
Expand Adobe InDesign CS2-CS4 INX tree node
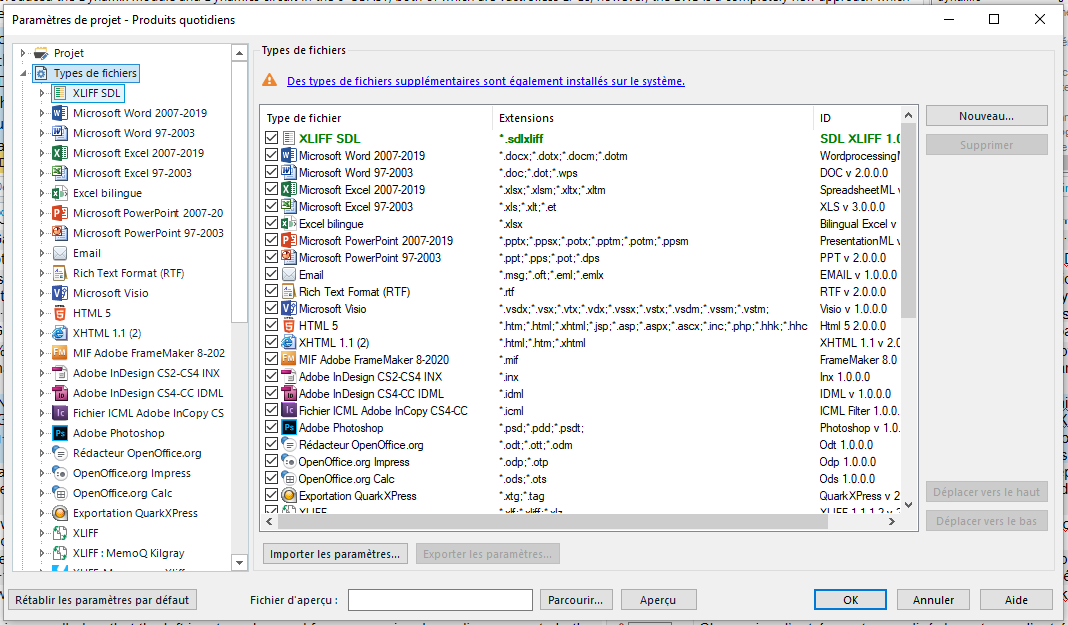click(42, 373)
